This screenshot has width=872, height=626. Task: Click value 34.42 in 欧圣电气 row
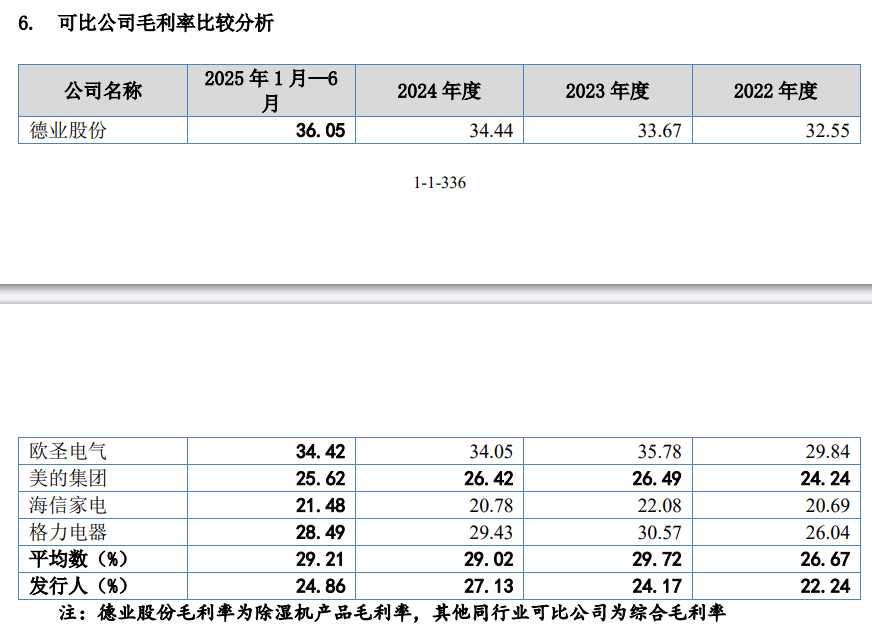click(x=320, y=451)
